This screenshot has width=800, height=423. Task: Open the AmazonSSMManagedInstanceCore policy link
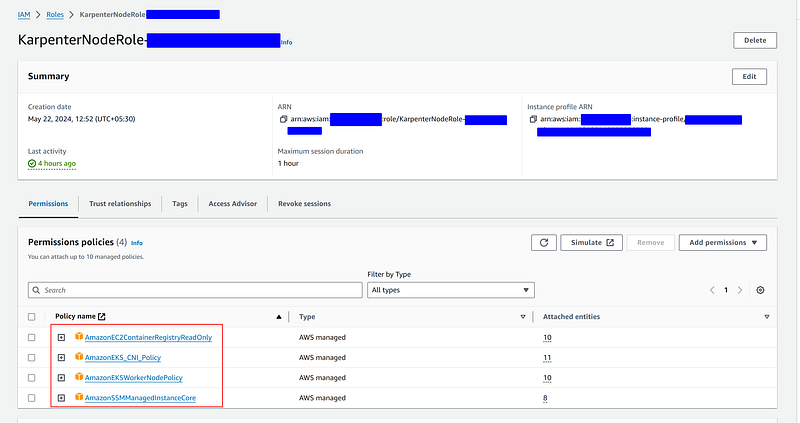140,398
